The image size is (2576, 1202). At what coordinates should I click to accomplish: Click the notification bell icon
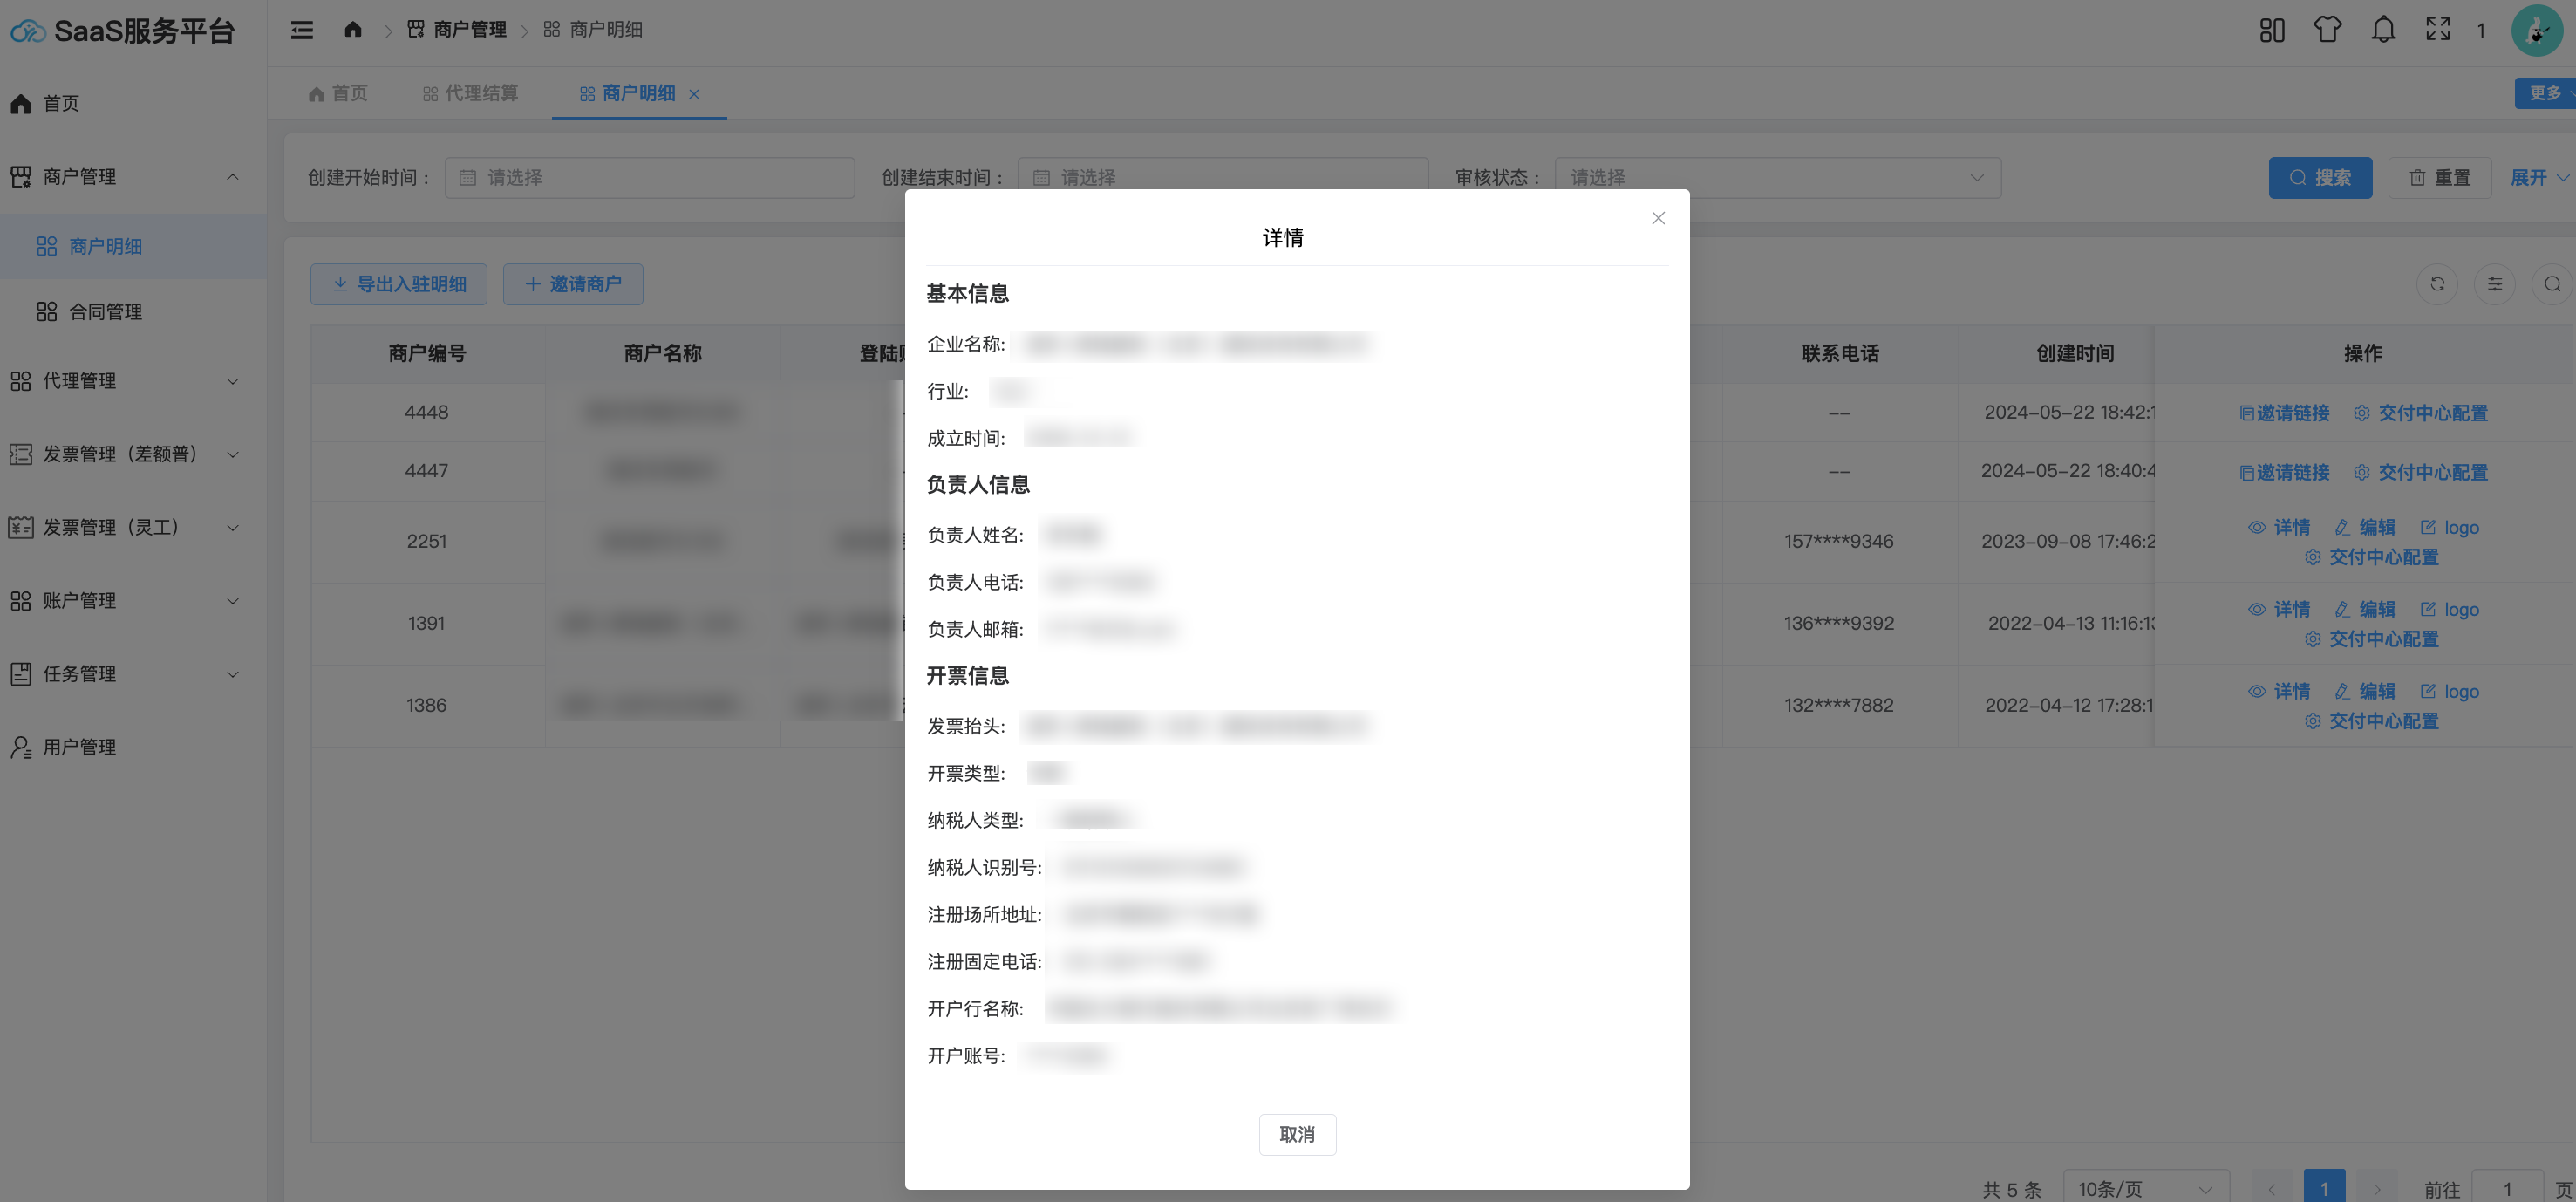2383,30
